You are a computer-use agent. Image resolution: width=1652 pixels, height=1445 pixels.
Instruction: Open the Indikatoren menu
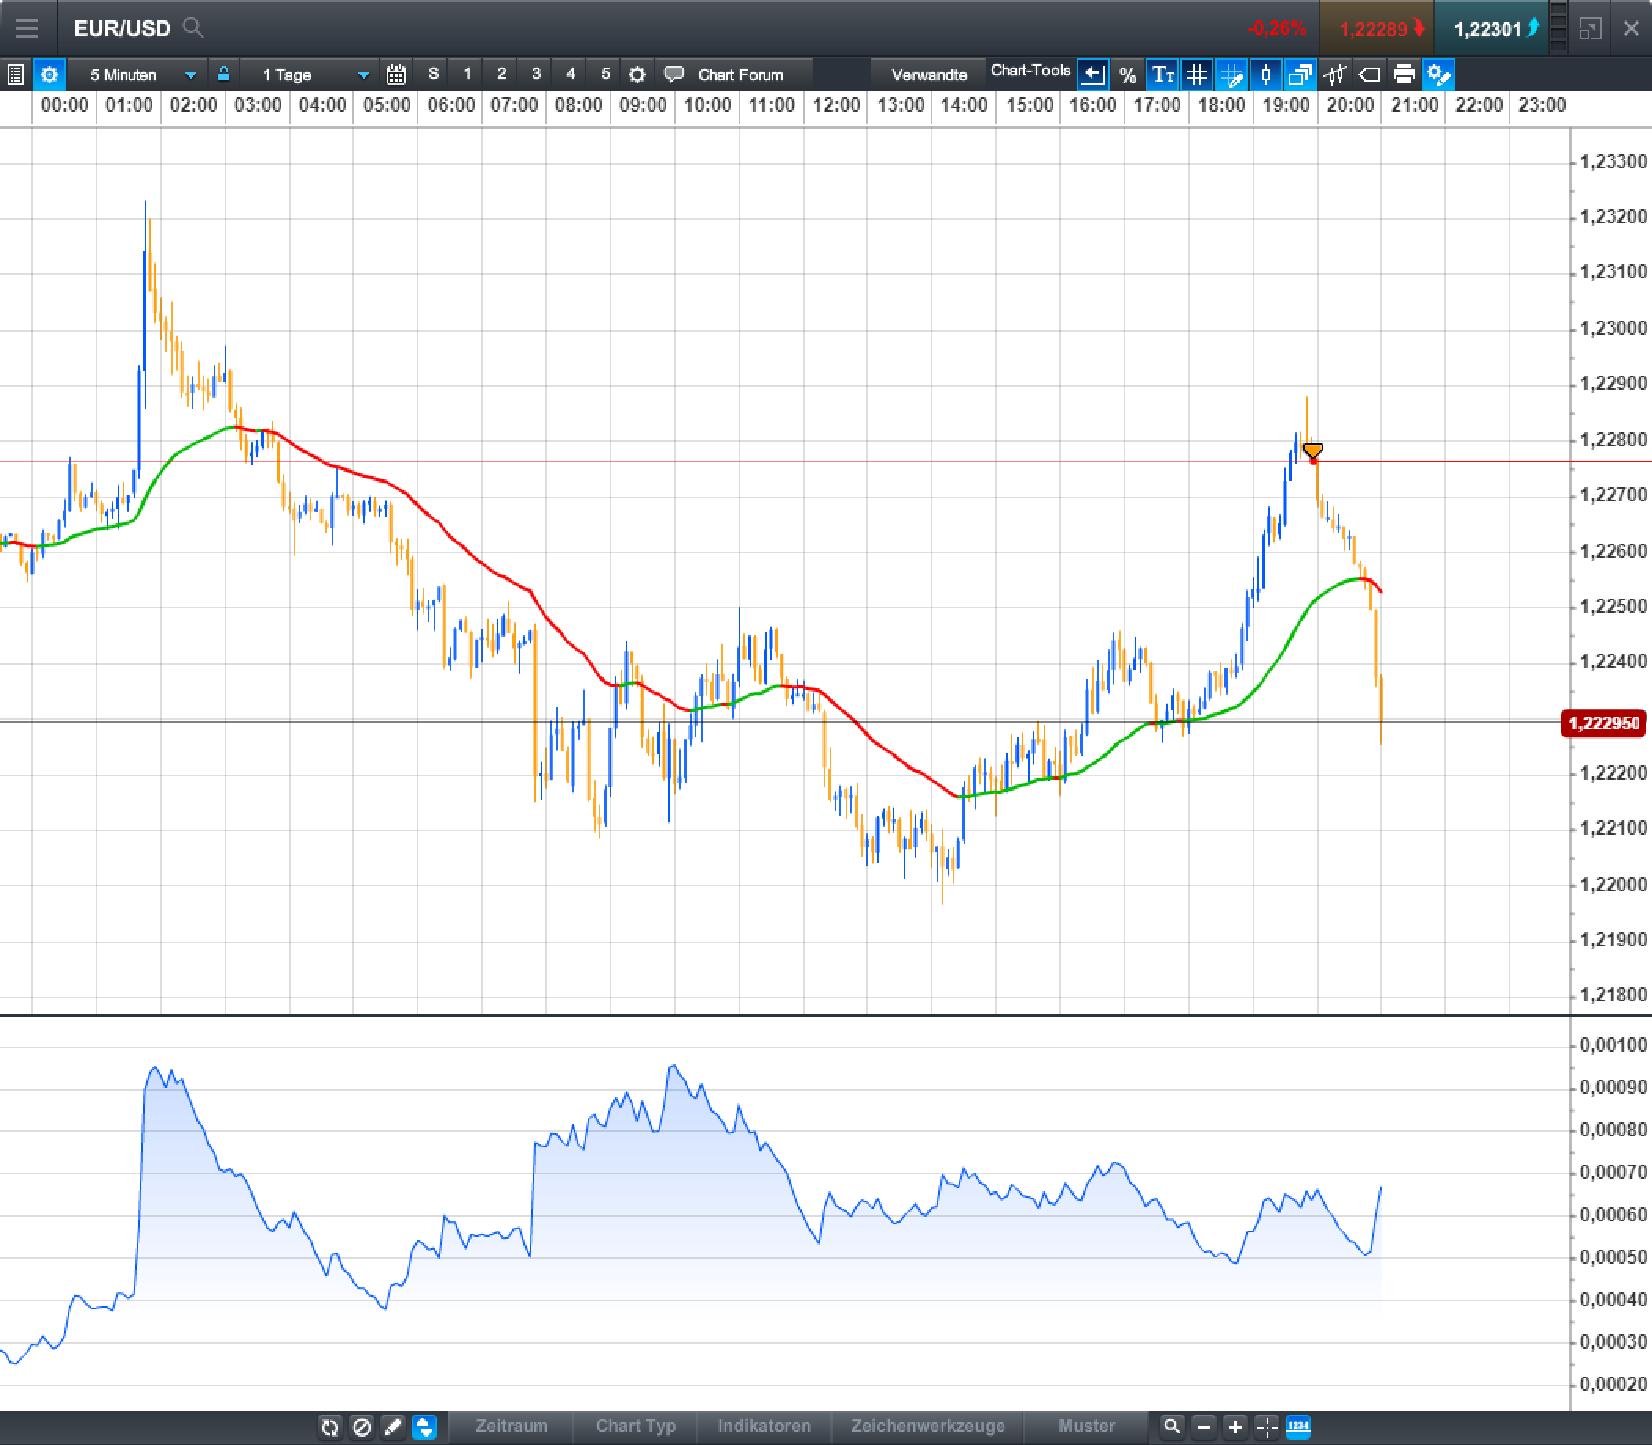(x=765, y=1427)
